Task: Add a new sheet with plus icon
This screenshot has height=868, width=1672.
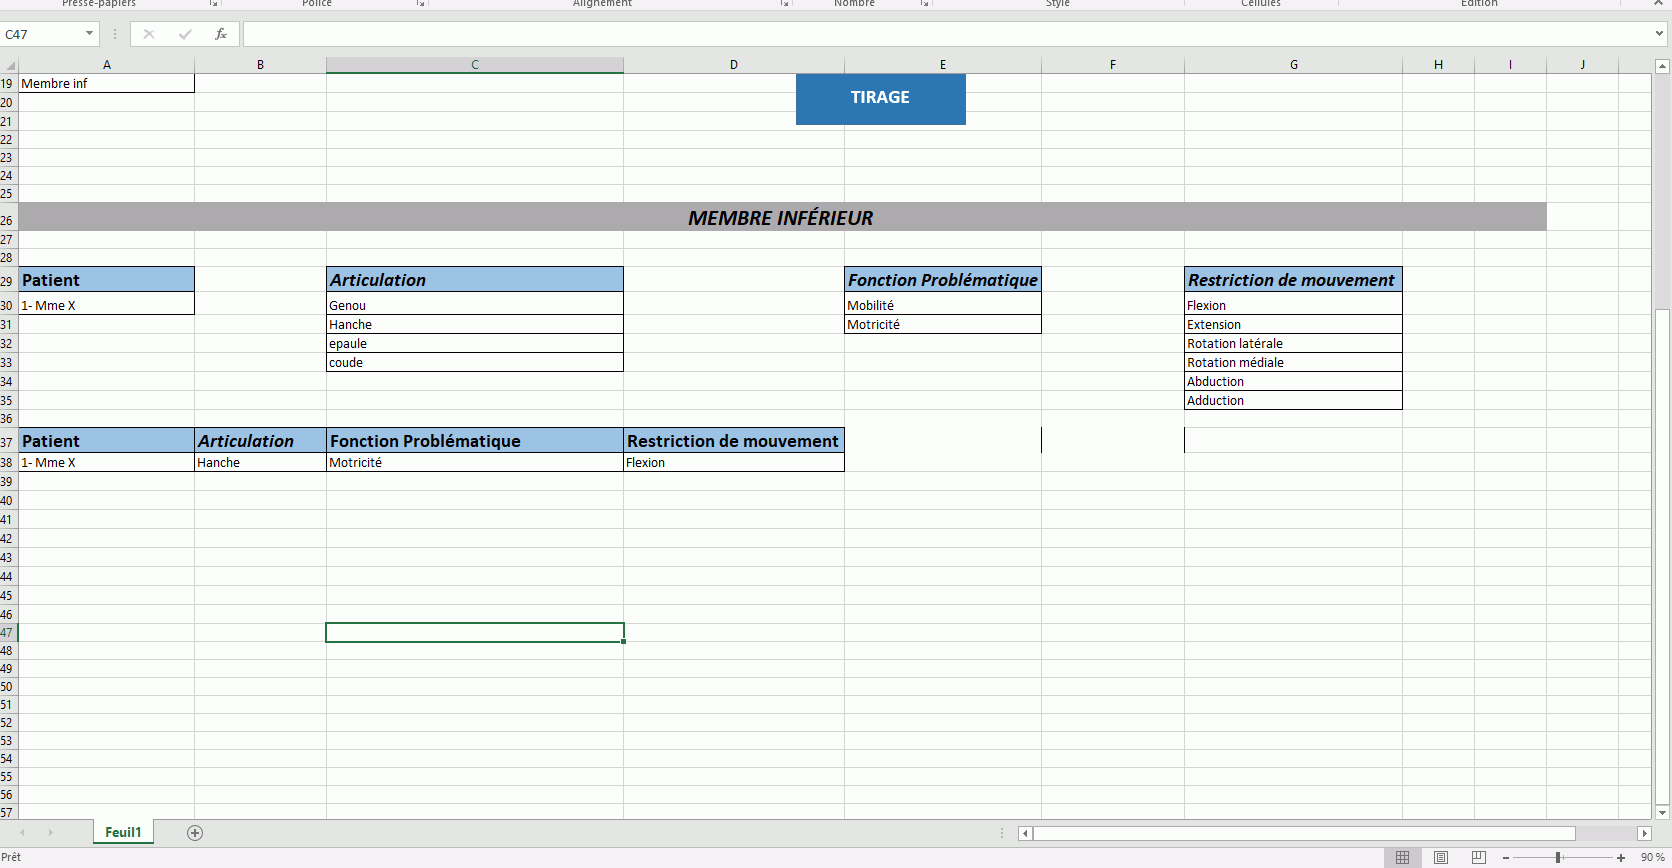Action: [195, 833]
